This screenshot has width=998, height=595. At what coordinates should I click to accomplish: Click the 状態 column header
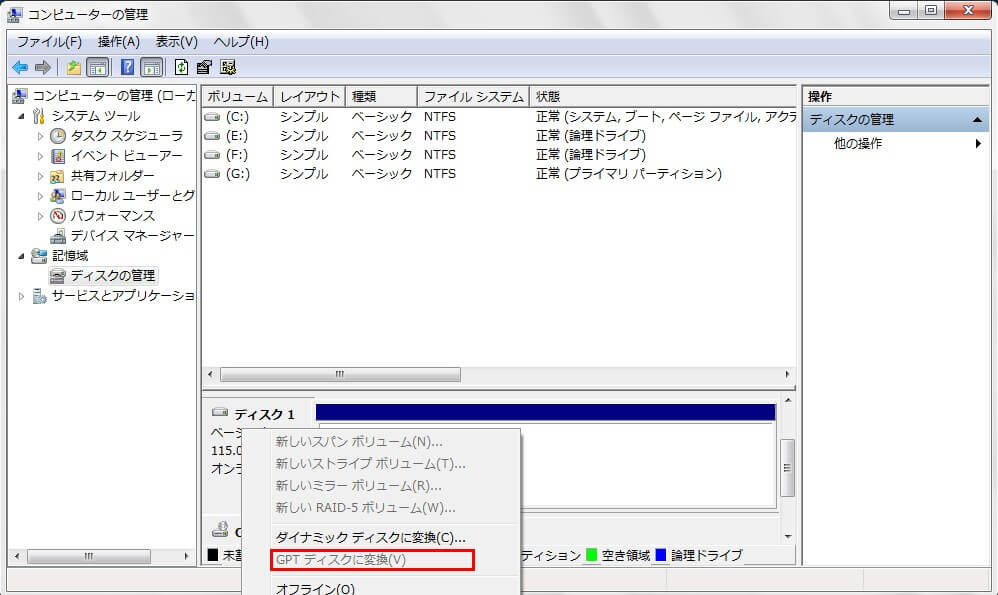tap(548, 97)
